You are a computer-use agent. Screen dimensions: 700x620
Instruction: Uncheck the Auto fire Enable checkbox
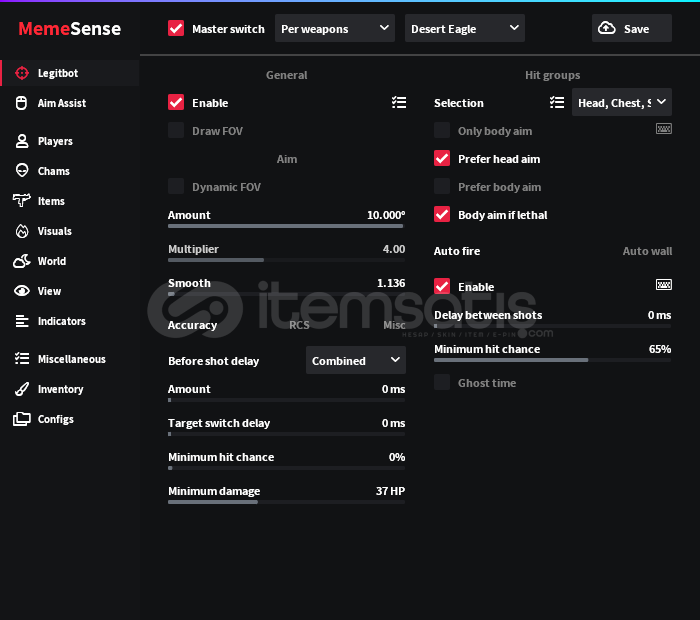tap(442, 286)
